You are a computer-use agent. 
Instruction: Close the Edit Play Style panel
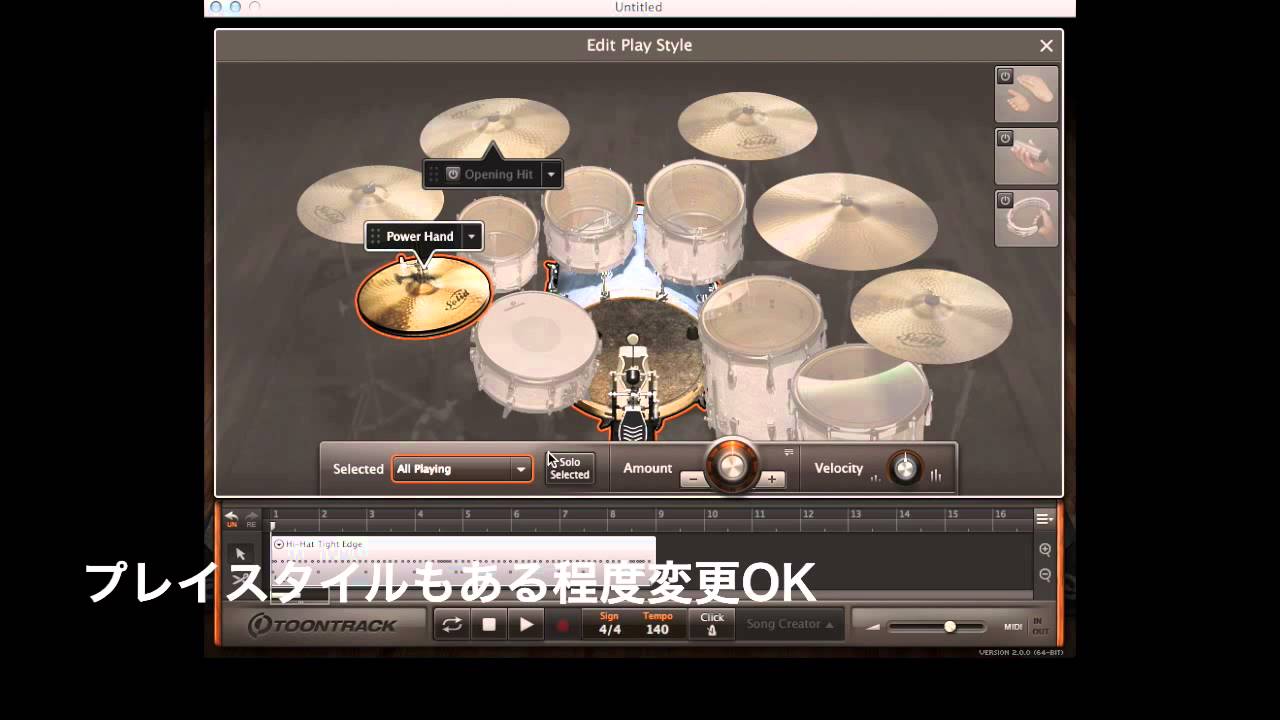click(1046, 46)
